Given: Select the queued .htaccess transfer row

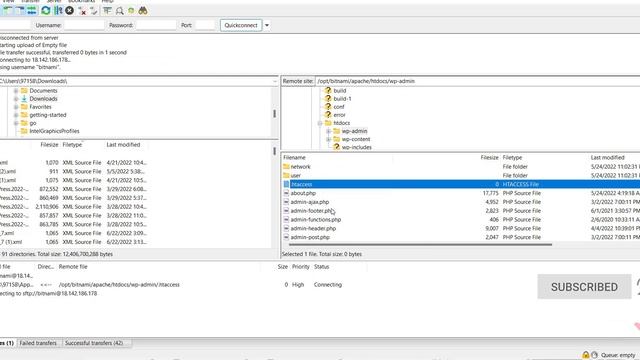Looking at the screenshot, I should click(x=171, y=285).
